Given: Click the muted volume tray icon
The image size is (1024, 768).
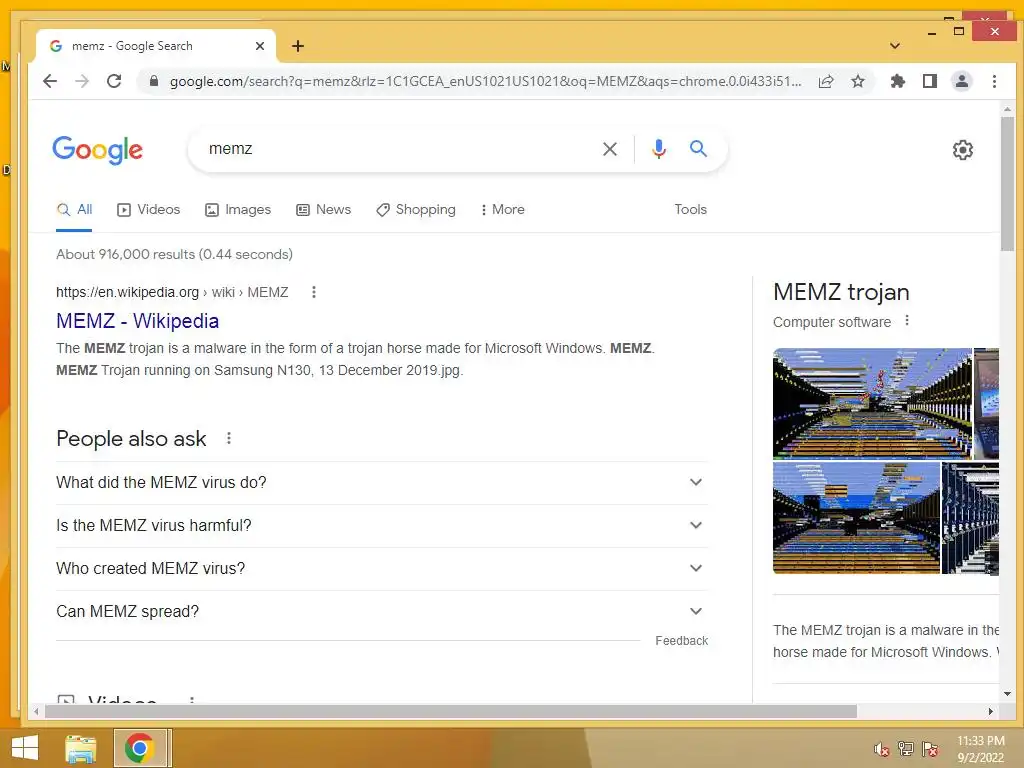Looking at the screenshot, I should click(881, 749).
